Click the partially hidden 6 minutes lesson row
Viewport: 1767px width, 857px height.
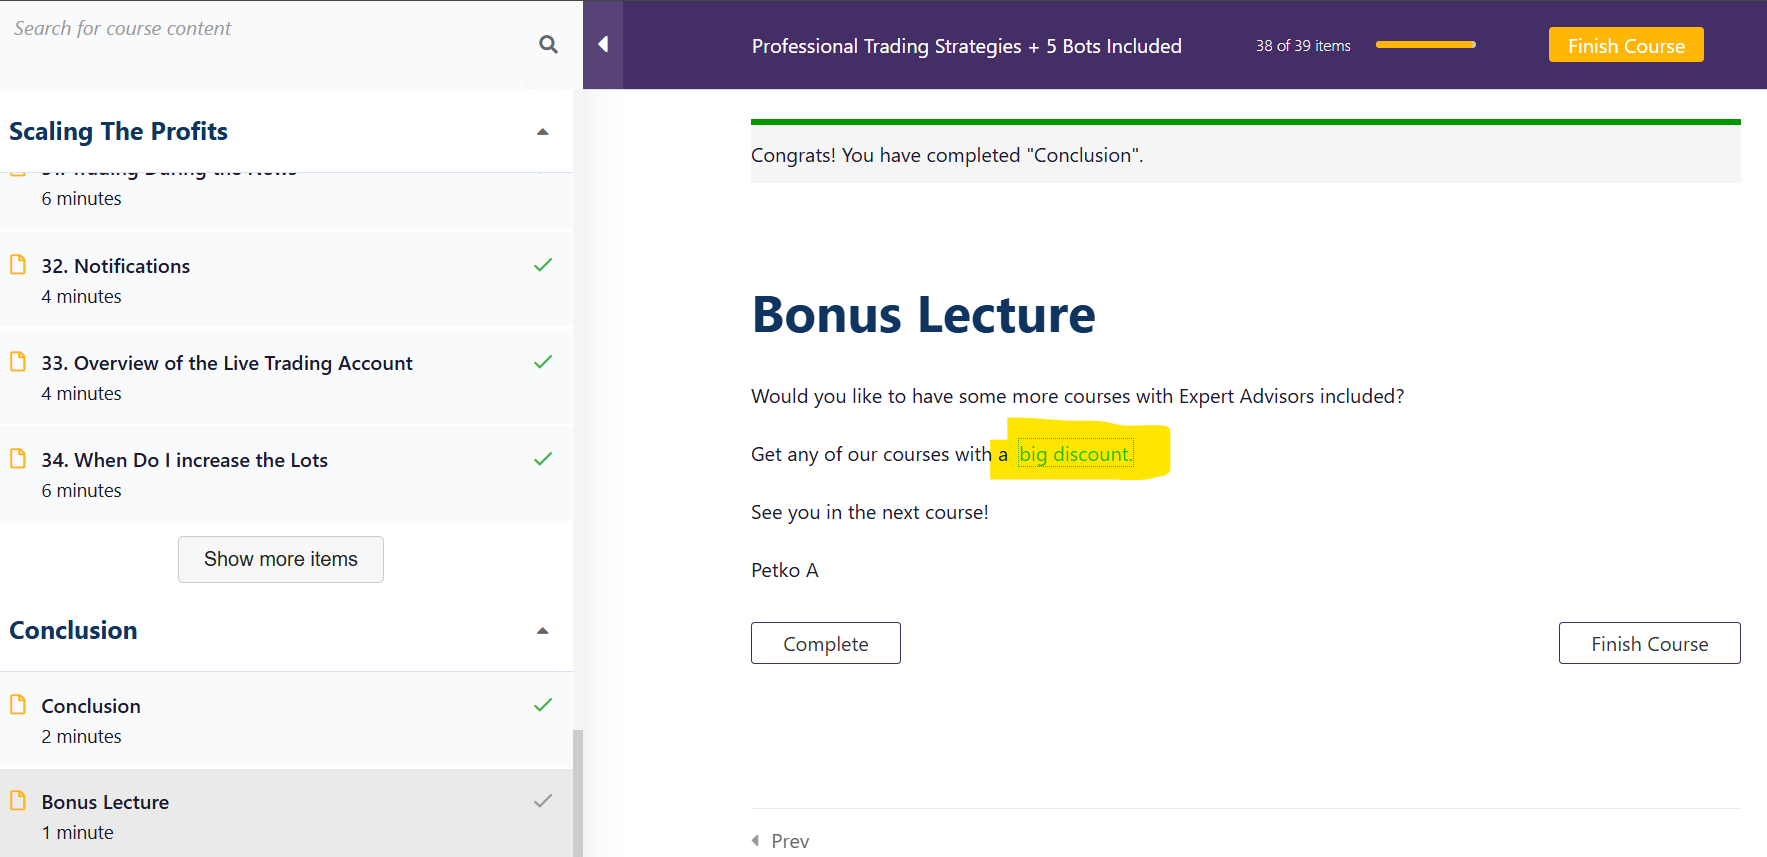(286, 200)
